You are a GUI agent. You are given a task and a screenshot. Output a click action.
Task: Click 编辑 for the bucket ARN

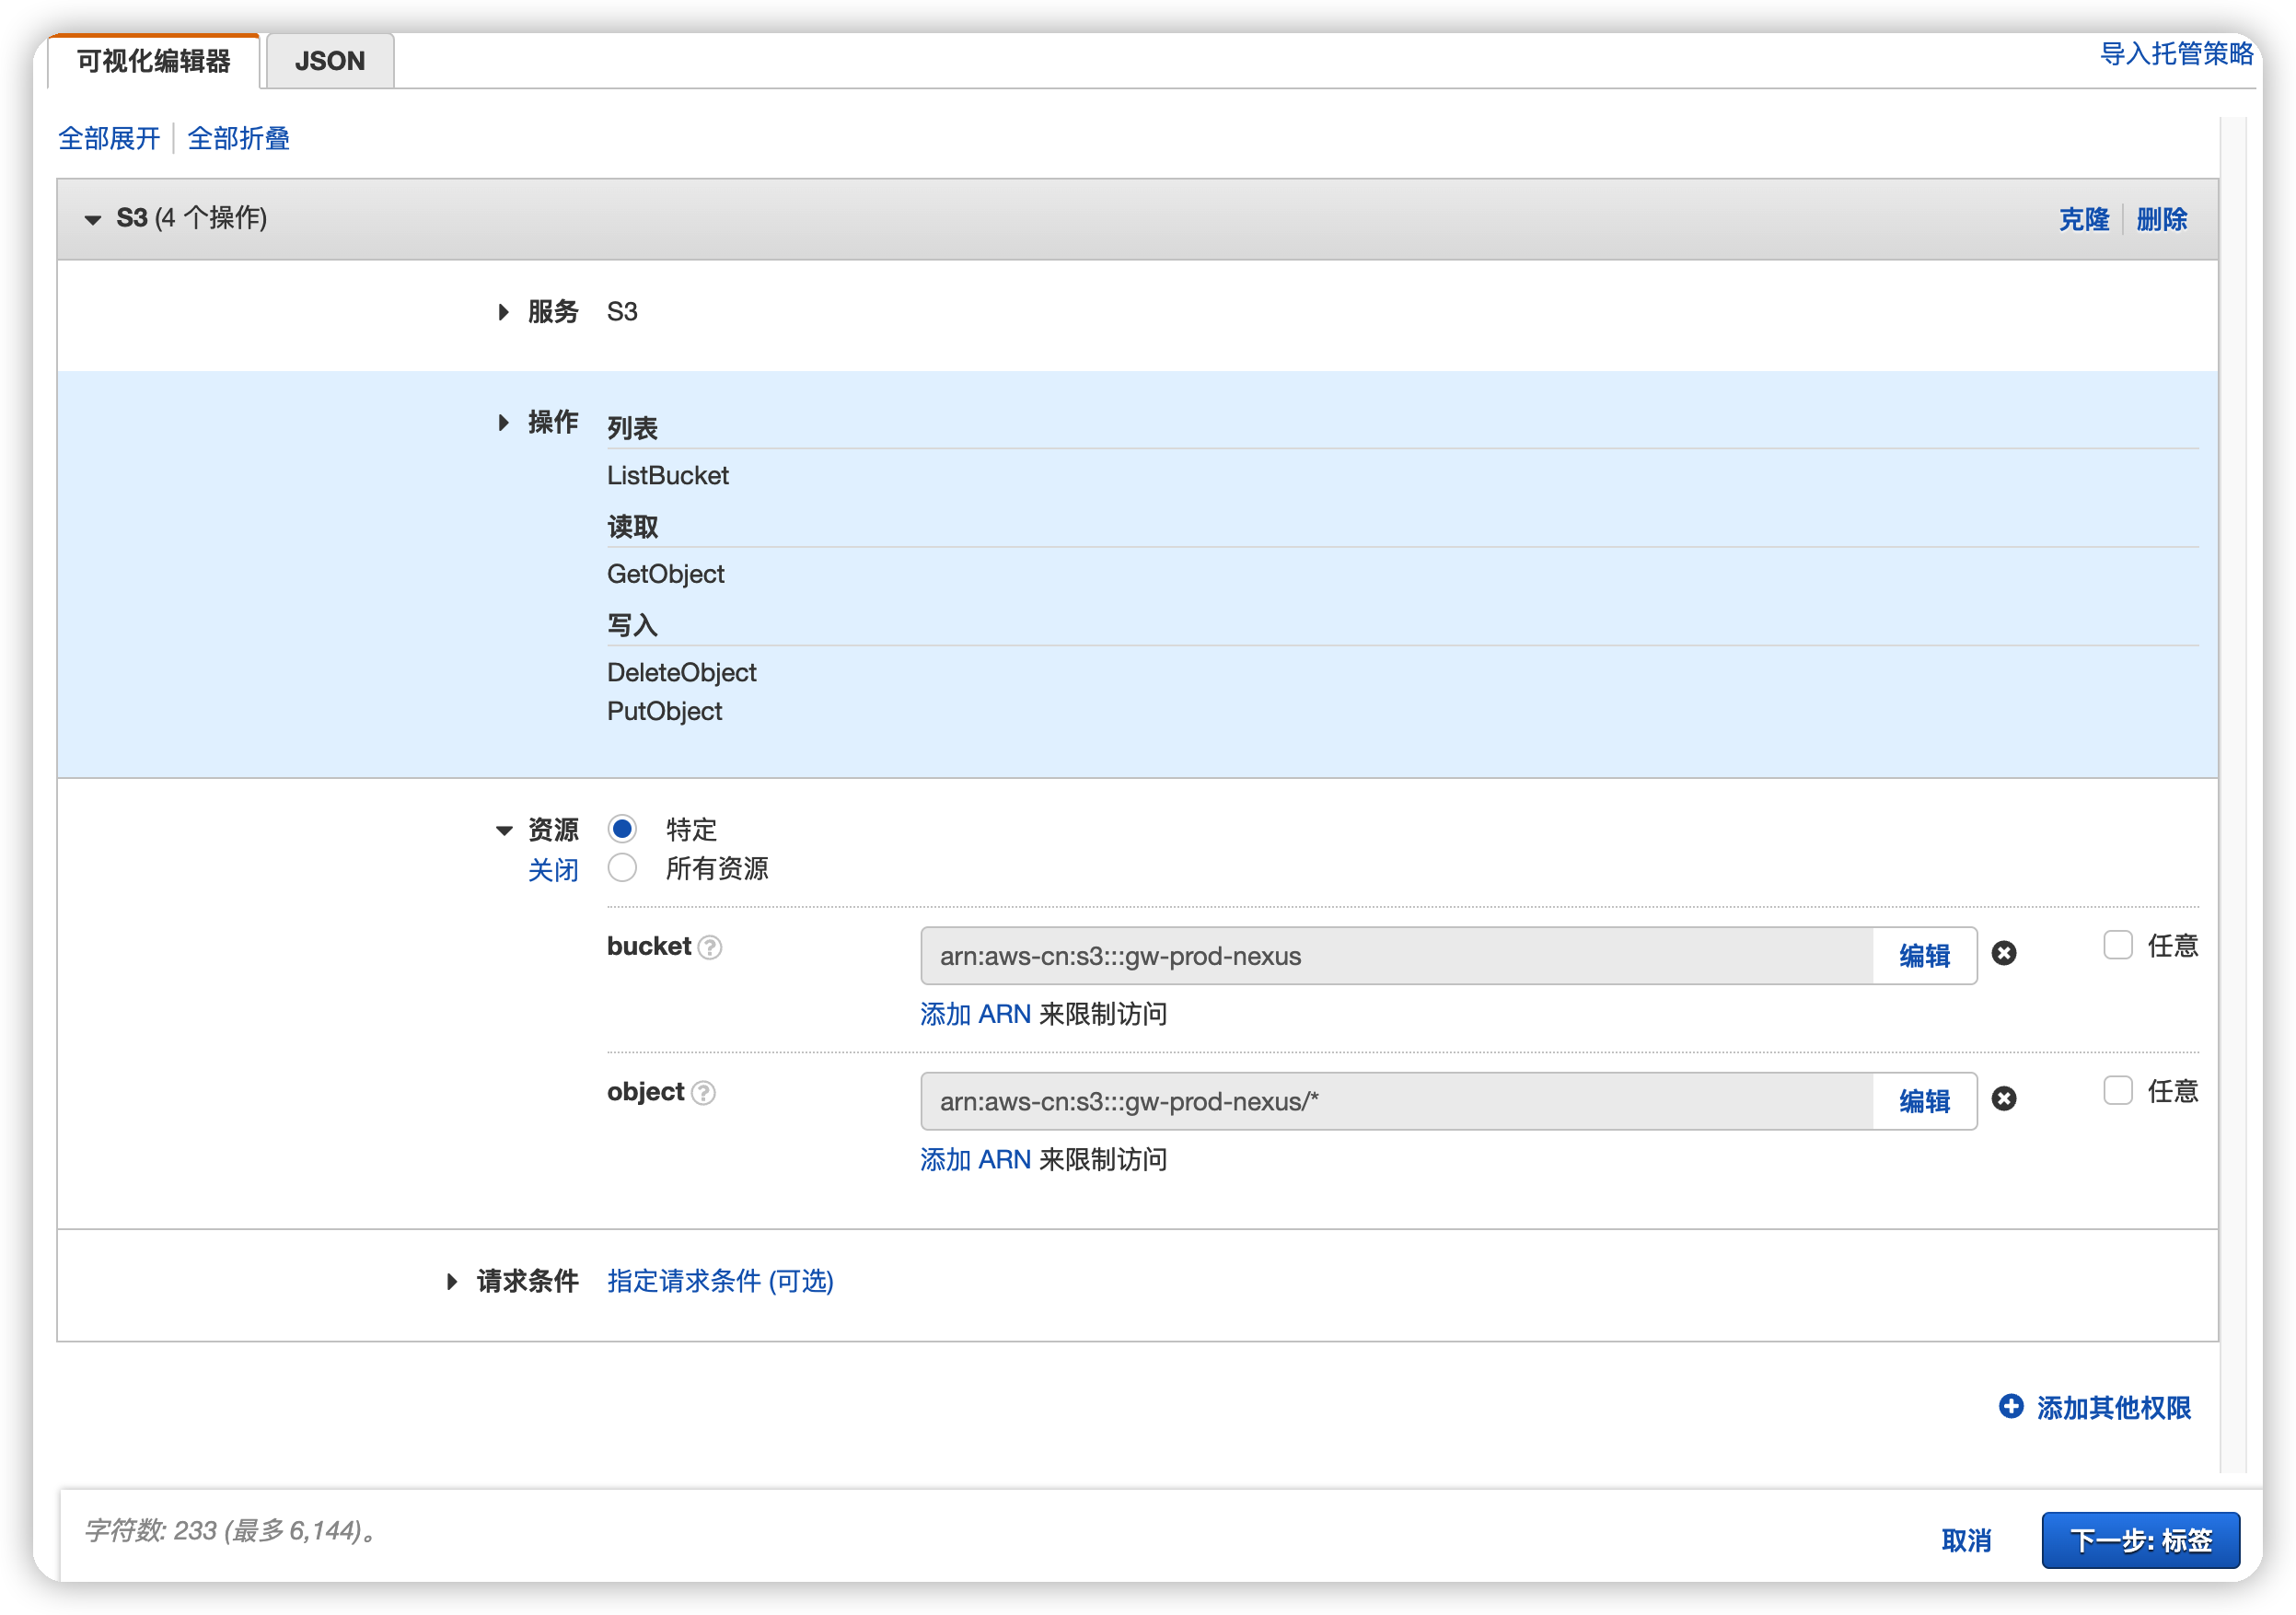pos(1923,956)
